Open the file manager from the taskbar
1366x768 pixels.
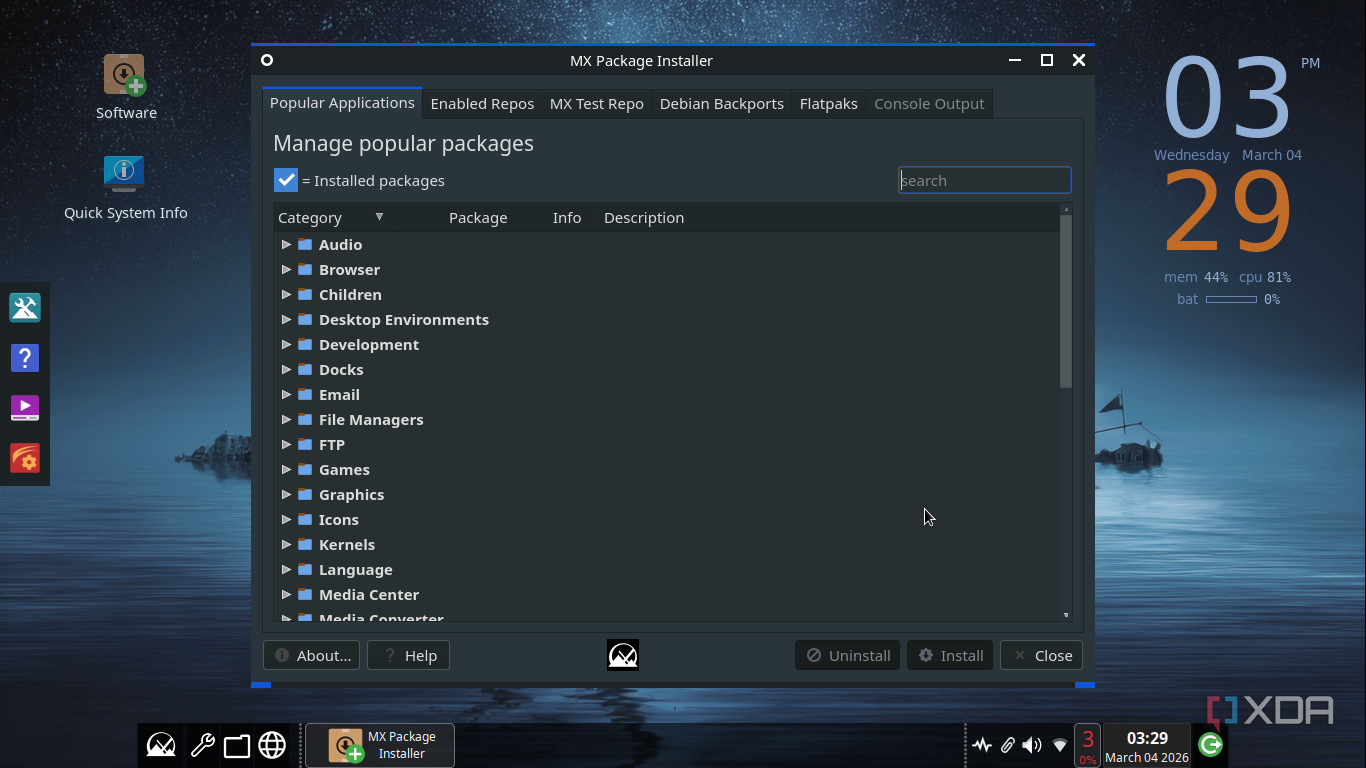tap(237, 745)
